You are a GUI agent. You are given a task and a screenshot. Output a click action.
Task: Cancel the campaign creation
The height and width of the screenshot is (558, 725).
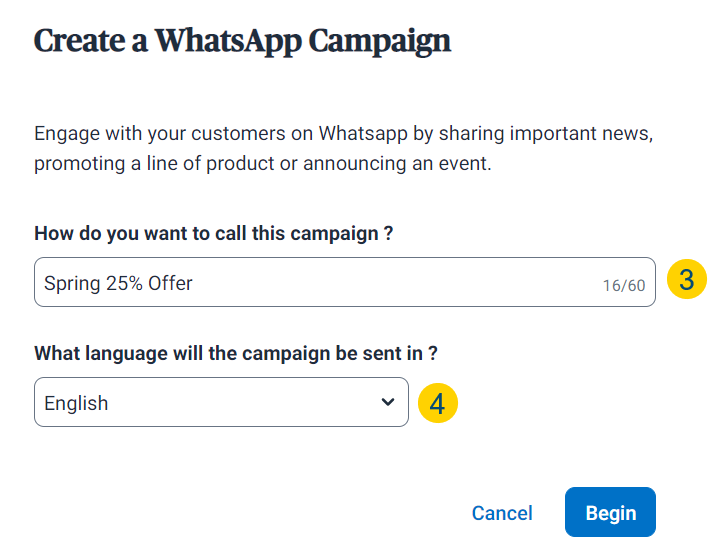point(502,513)
